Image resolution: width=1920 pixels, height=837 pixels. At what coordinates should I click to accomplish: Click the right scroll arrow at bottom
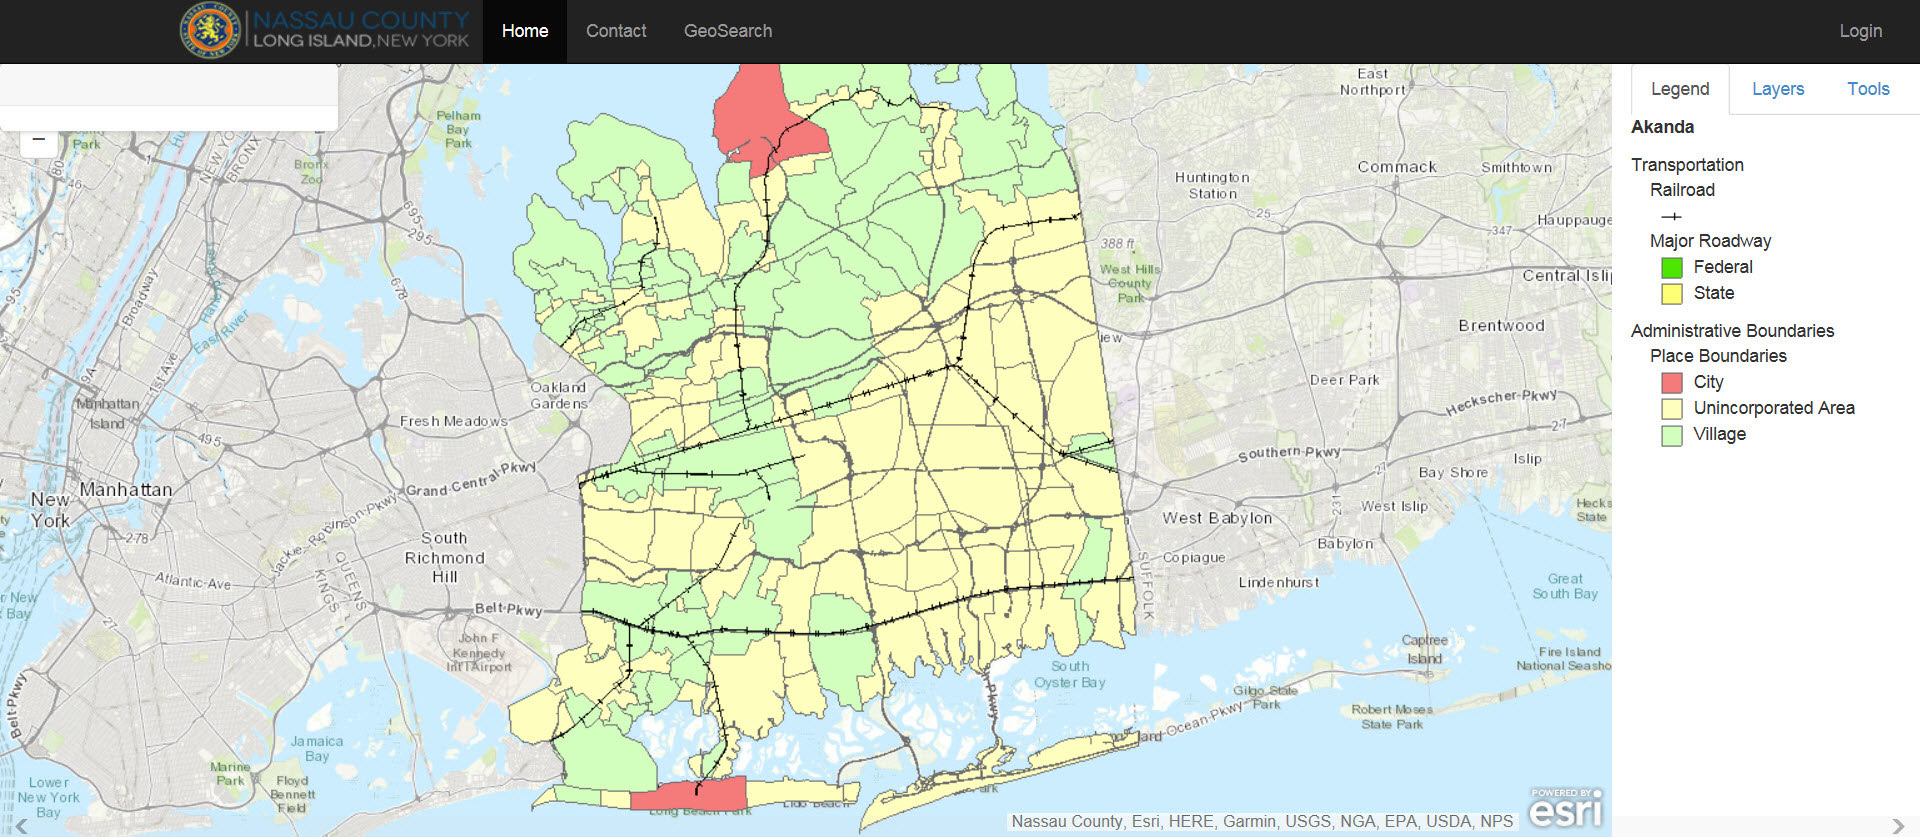tap(1898, 826)
